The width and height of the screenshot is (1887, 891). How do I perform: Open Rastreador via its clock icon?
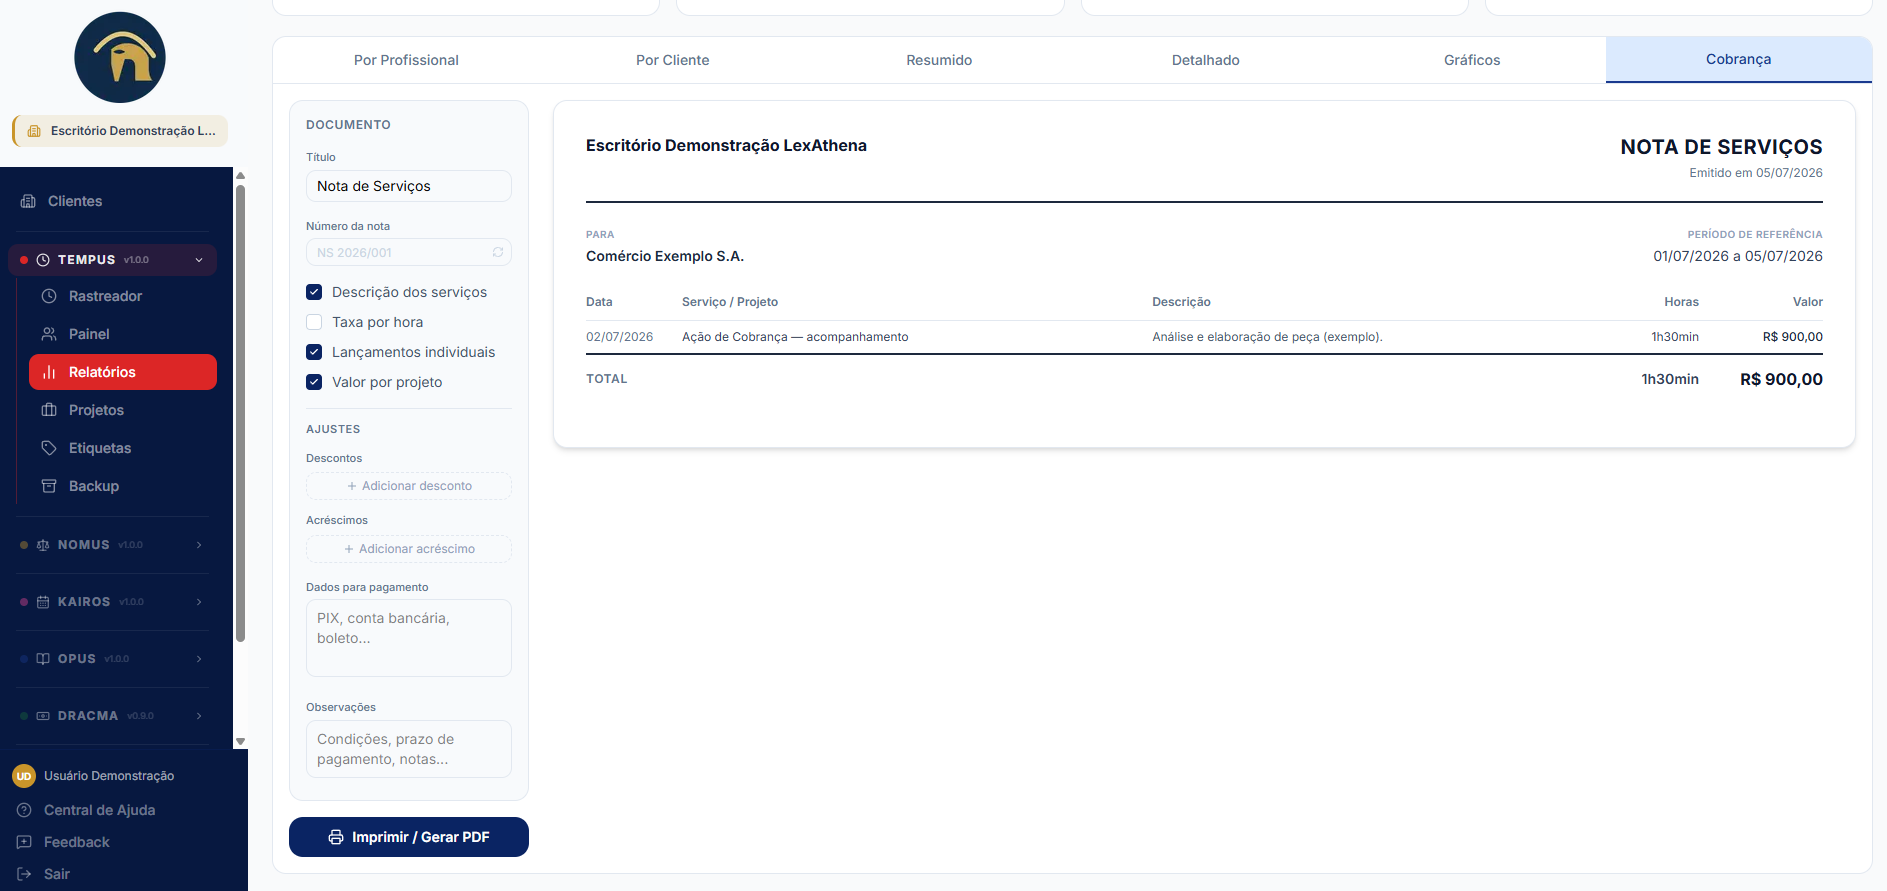(49, 296)
